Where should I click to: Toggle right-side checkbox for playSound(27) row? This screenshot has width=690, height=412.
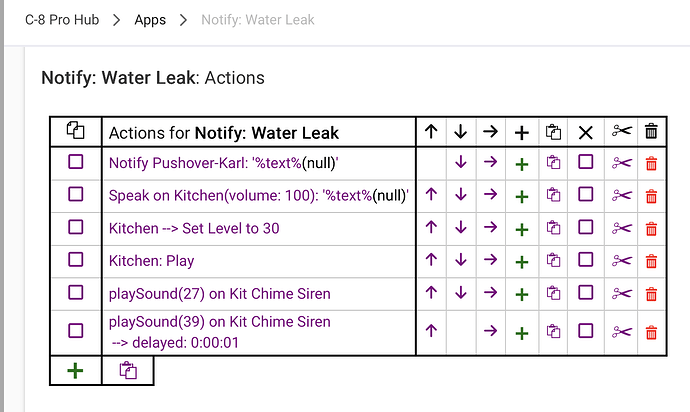pyautogui.click(x=586, y=292)
